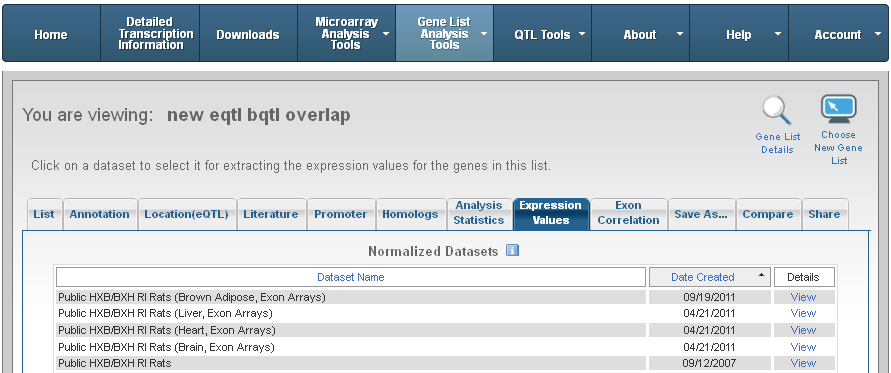Viewport: 891px width, 373px height.
Task: Expand About menu dropdown arrow
Action: tap(680, 34)
